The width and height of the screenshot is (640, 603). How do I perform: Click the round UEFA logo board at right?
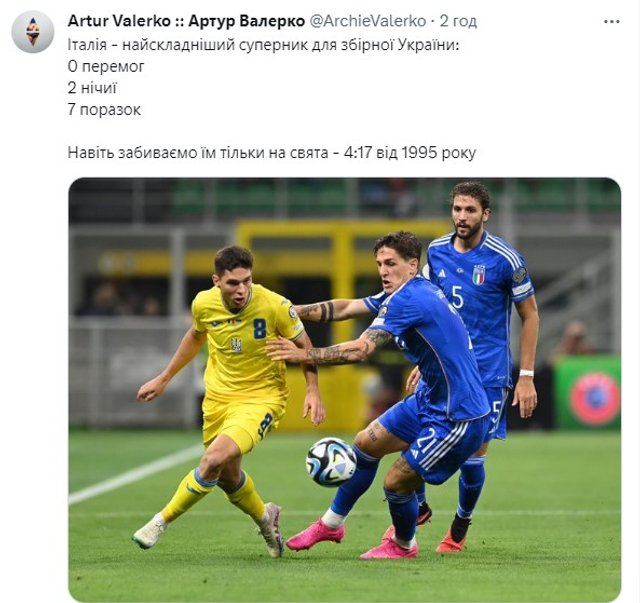pos(596,396)
